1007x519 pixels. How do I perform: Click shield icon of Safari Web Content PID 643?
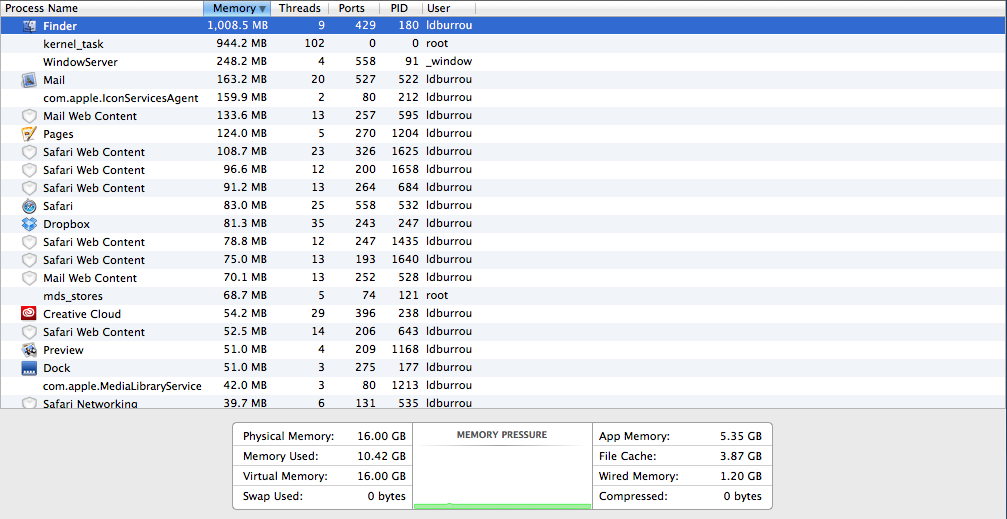click(x=30, y=332)
